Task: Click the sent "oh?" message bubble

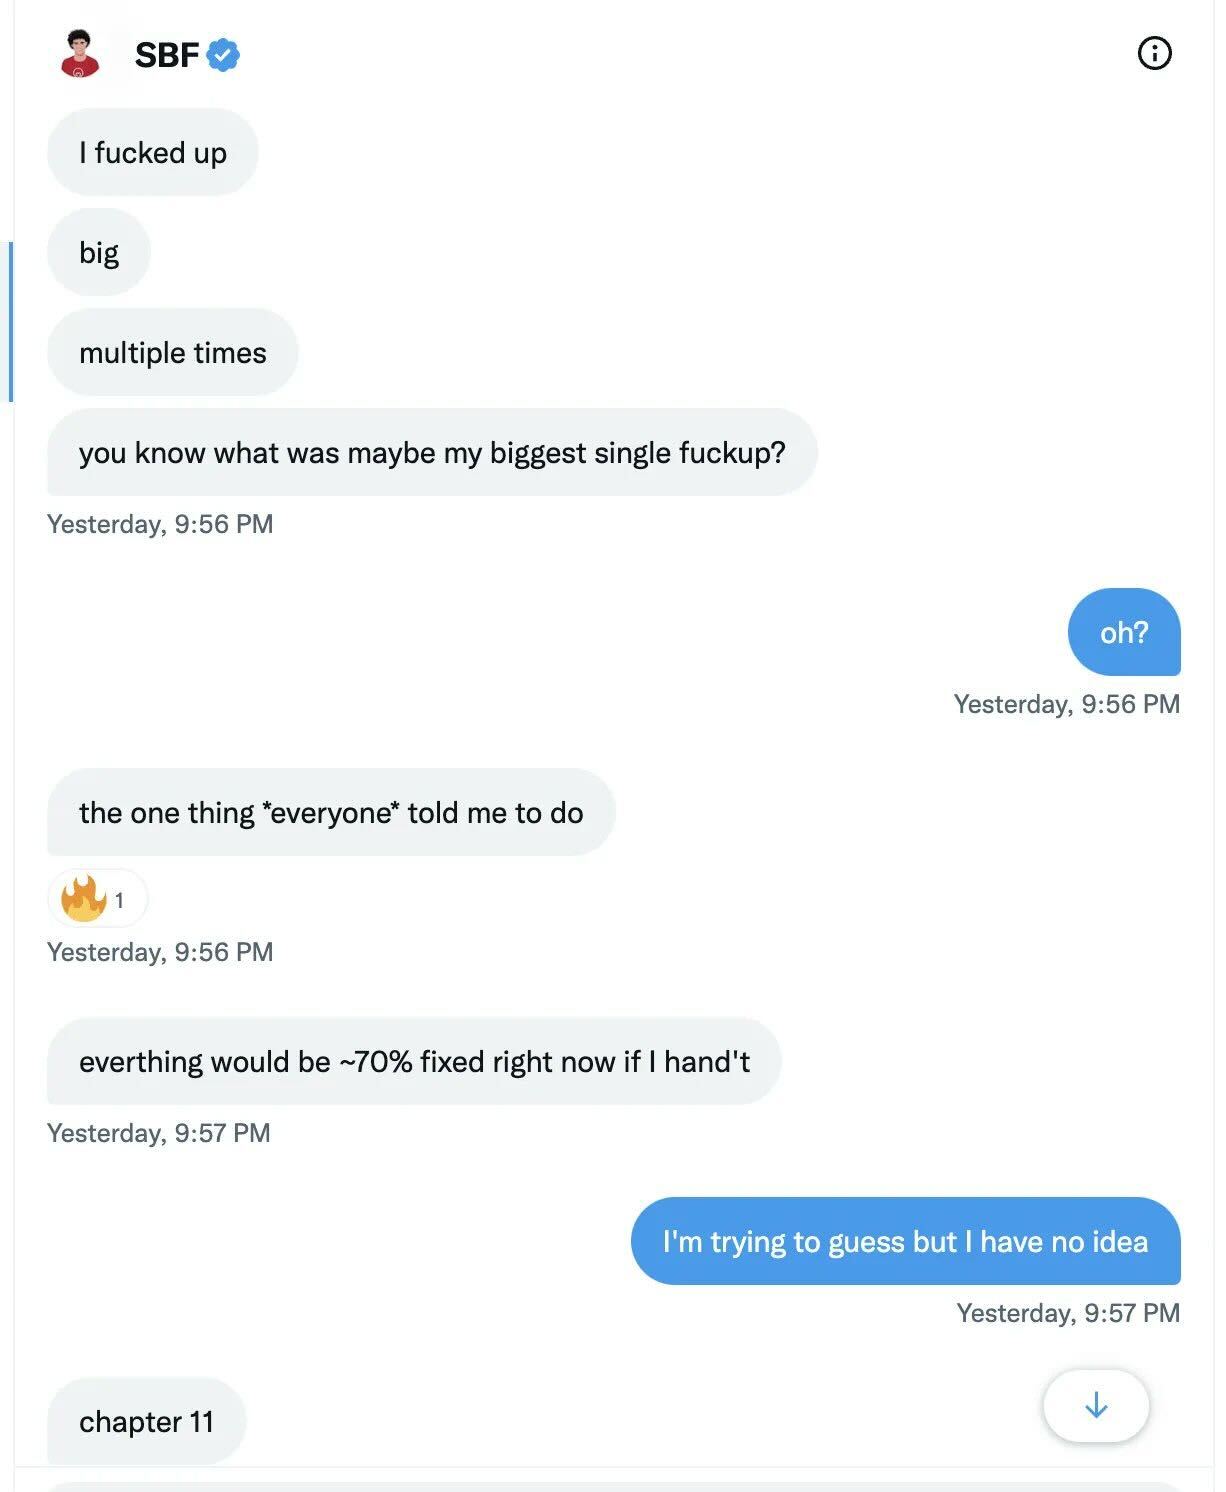Action: coord(1123,633)
